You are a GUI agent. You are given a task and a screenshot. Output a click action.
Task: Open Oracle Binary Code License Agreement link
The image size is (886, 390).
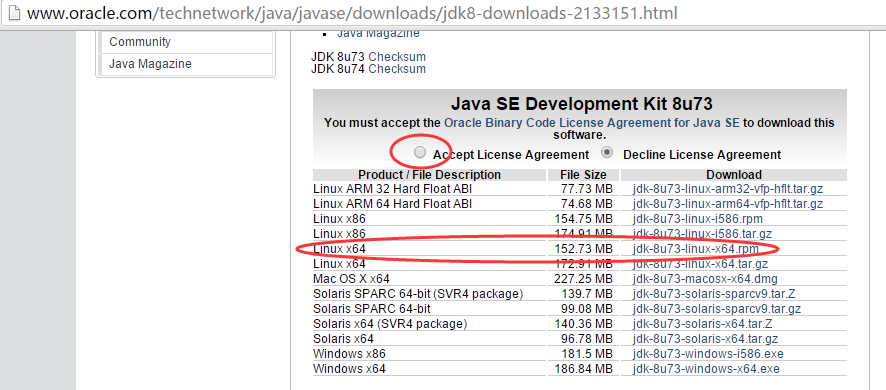point(592,123)
